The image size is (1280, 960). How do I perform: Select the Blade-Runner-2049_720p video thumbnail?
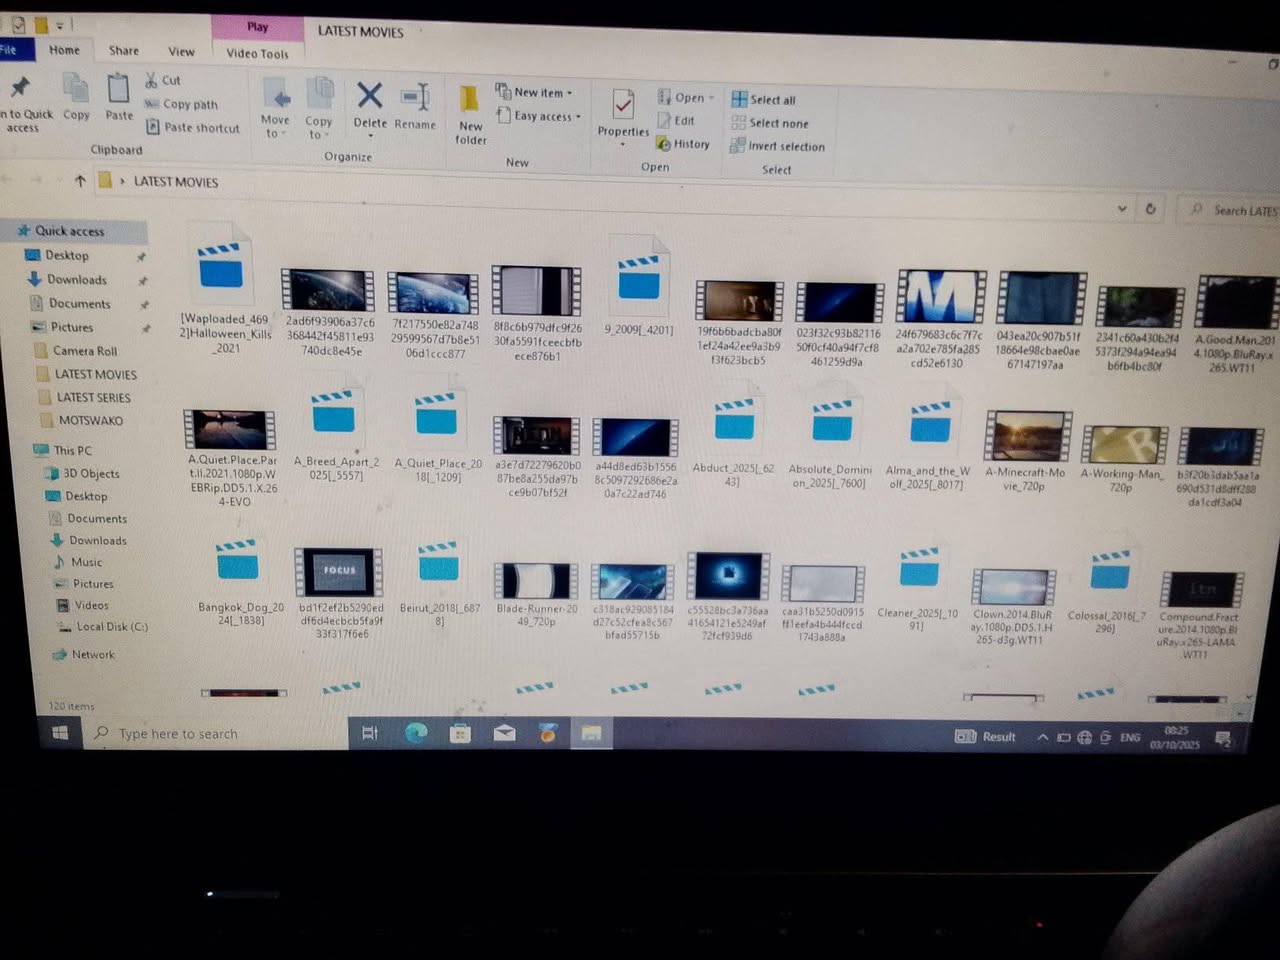pyautogui.click(x=537, y=582)
